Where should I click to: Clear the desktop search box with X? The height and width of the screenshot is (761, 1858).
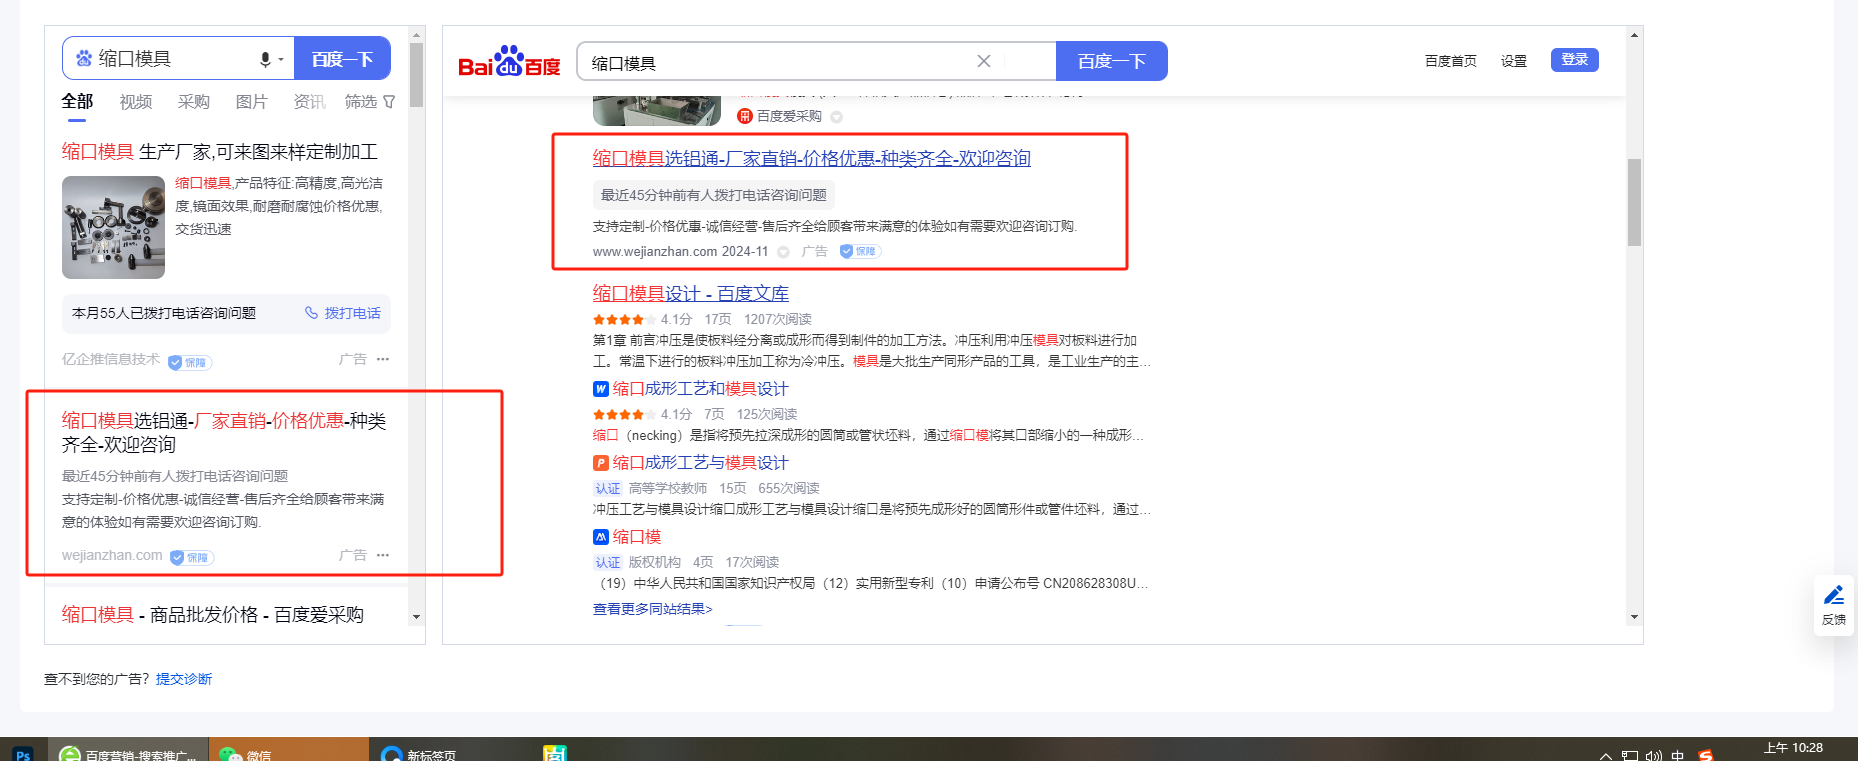click(x=984, y=61)
